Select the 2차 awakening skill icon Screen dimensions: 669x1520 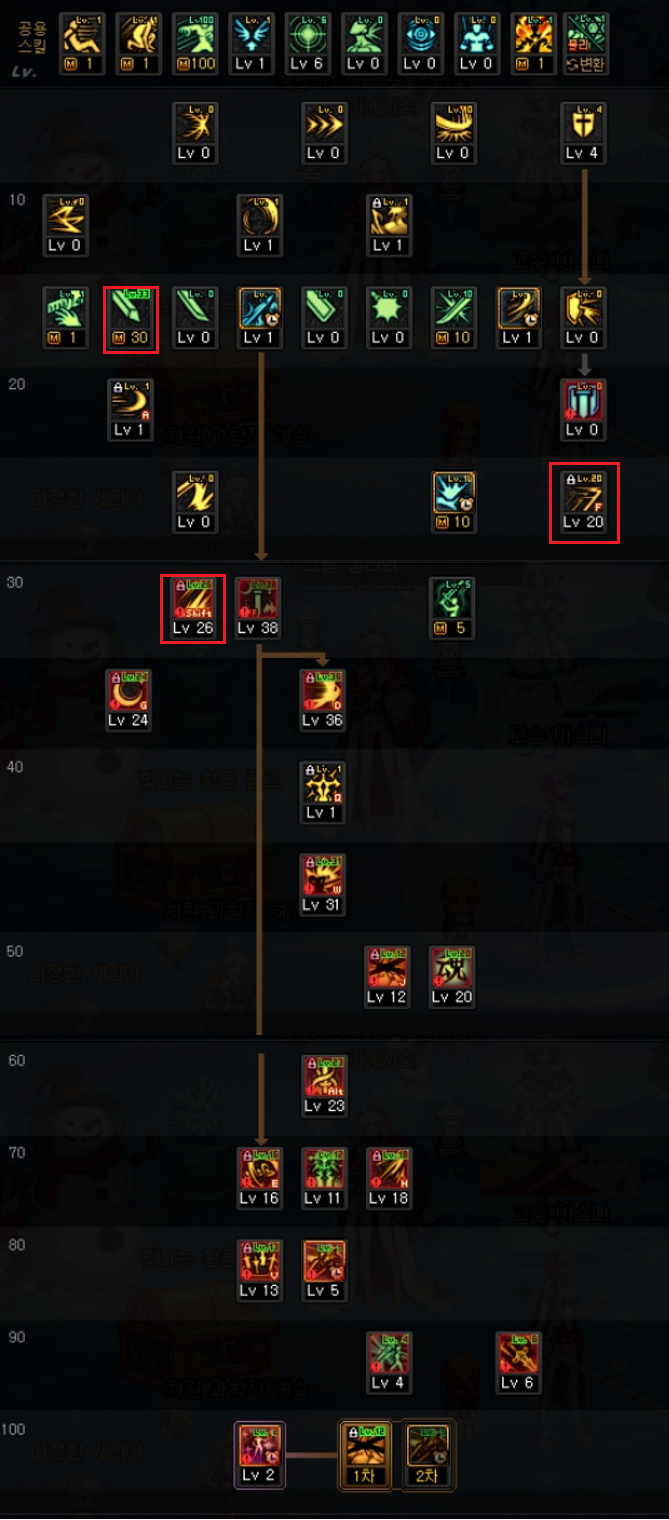pos(430,1455)
